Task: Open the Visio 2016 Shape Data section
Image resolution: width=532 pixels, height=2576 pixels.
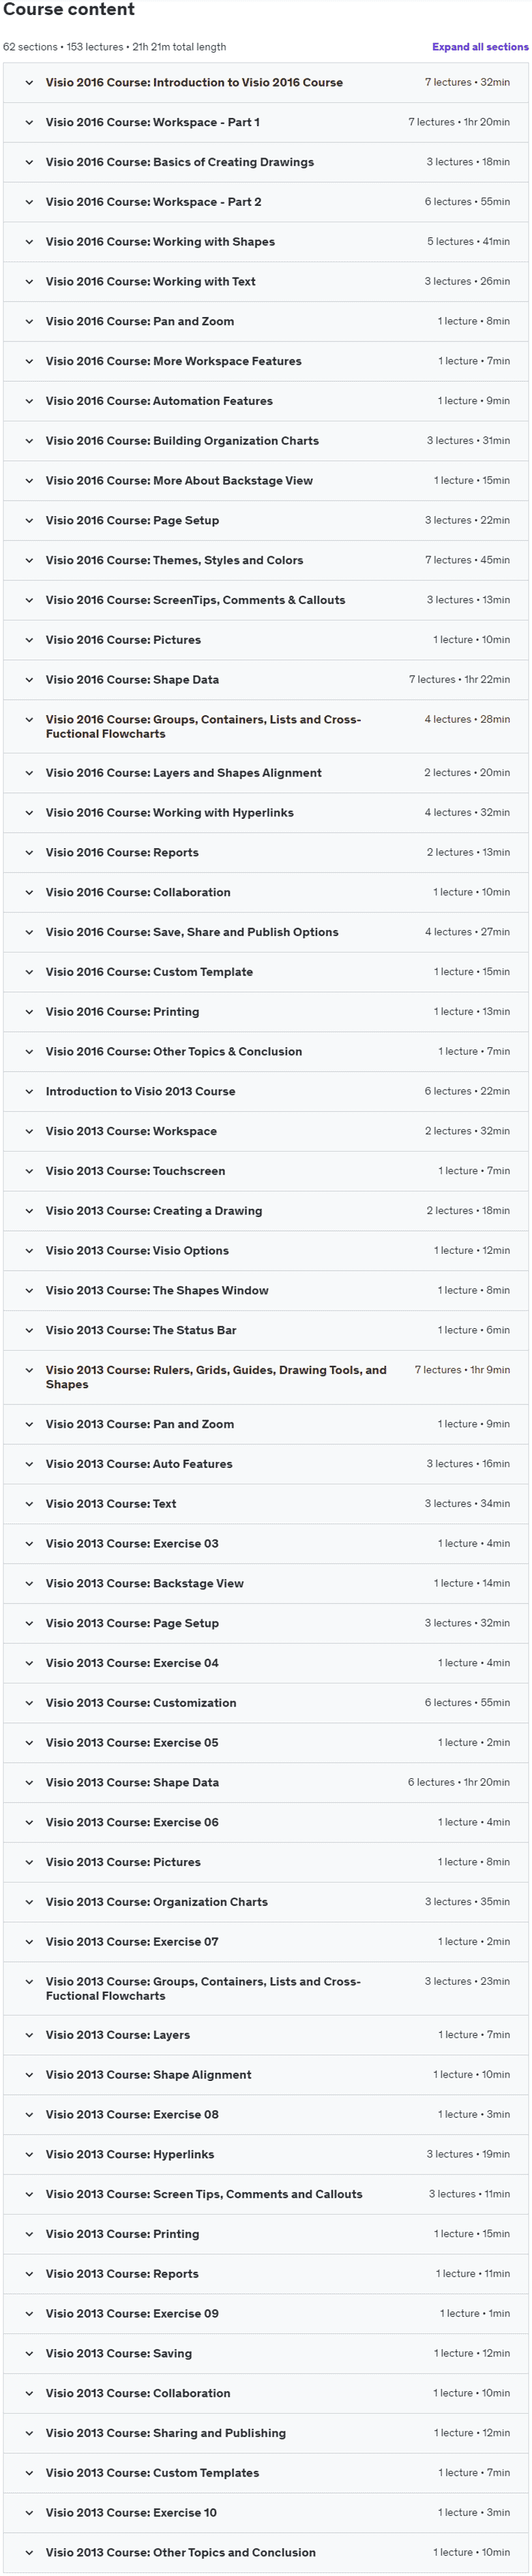Action: coord(266,680)
